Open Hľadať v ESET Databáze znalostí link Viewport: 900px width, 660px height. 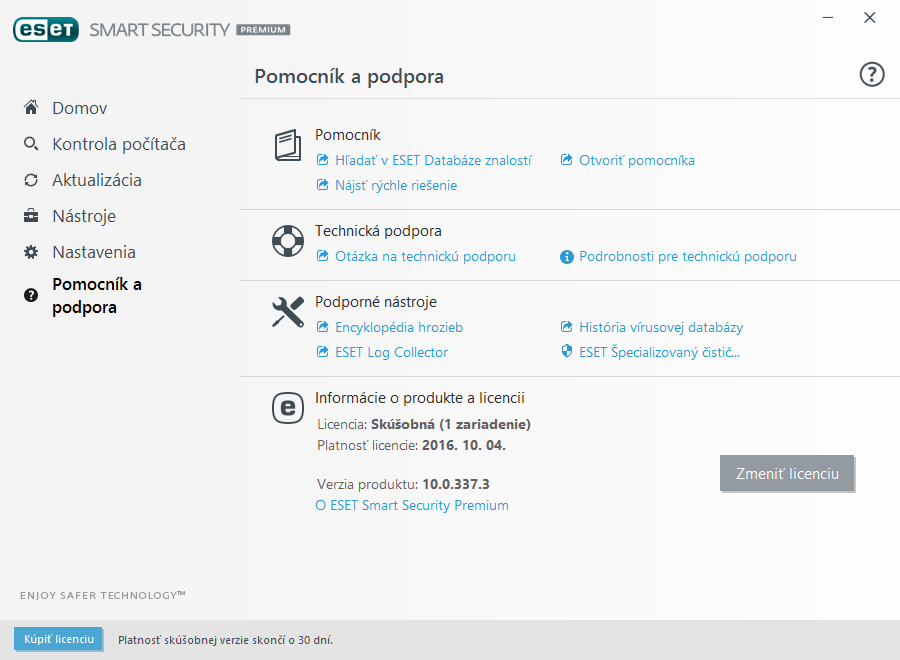coord(433,160)
